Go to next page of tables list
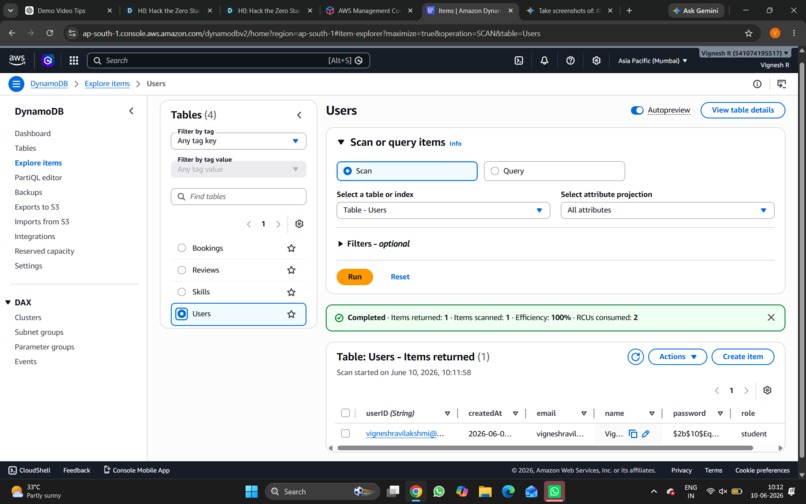 tap(278, 224)
